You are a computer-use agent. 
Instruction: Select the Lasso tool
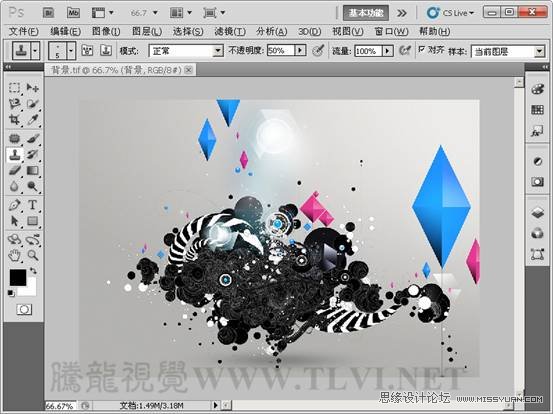[14, 104]
